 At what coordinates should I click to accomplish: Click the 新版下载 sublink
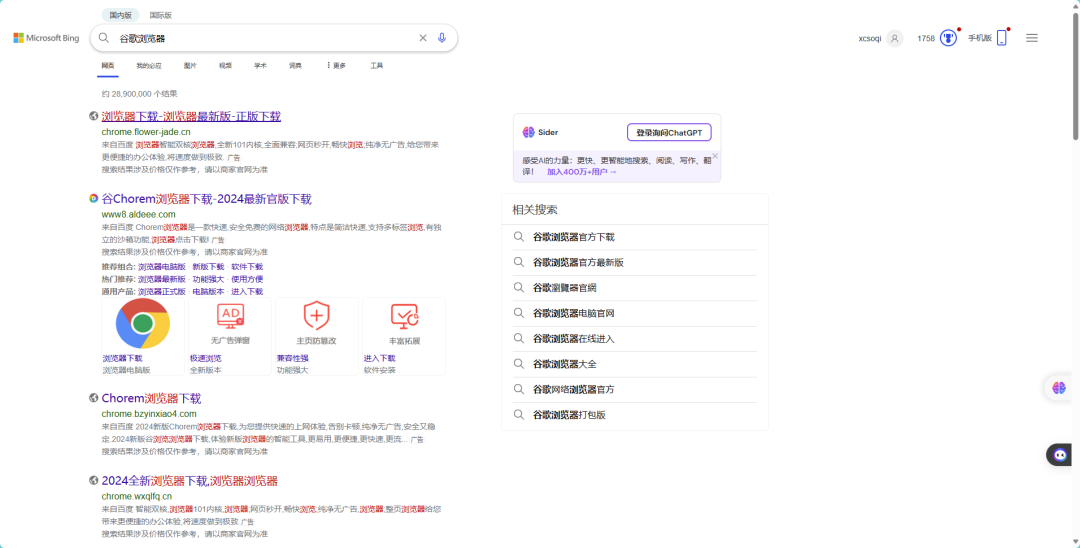[x=209, y=266]
